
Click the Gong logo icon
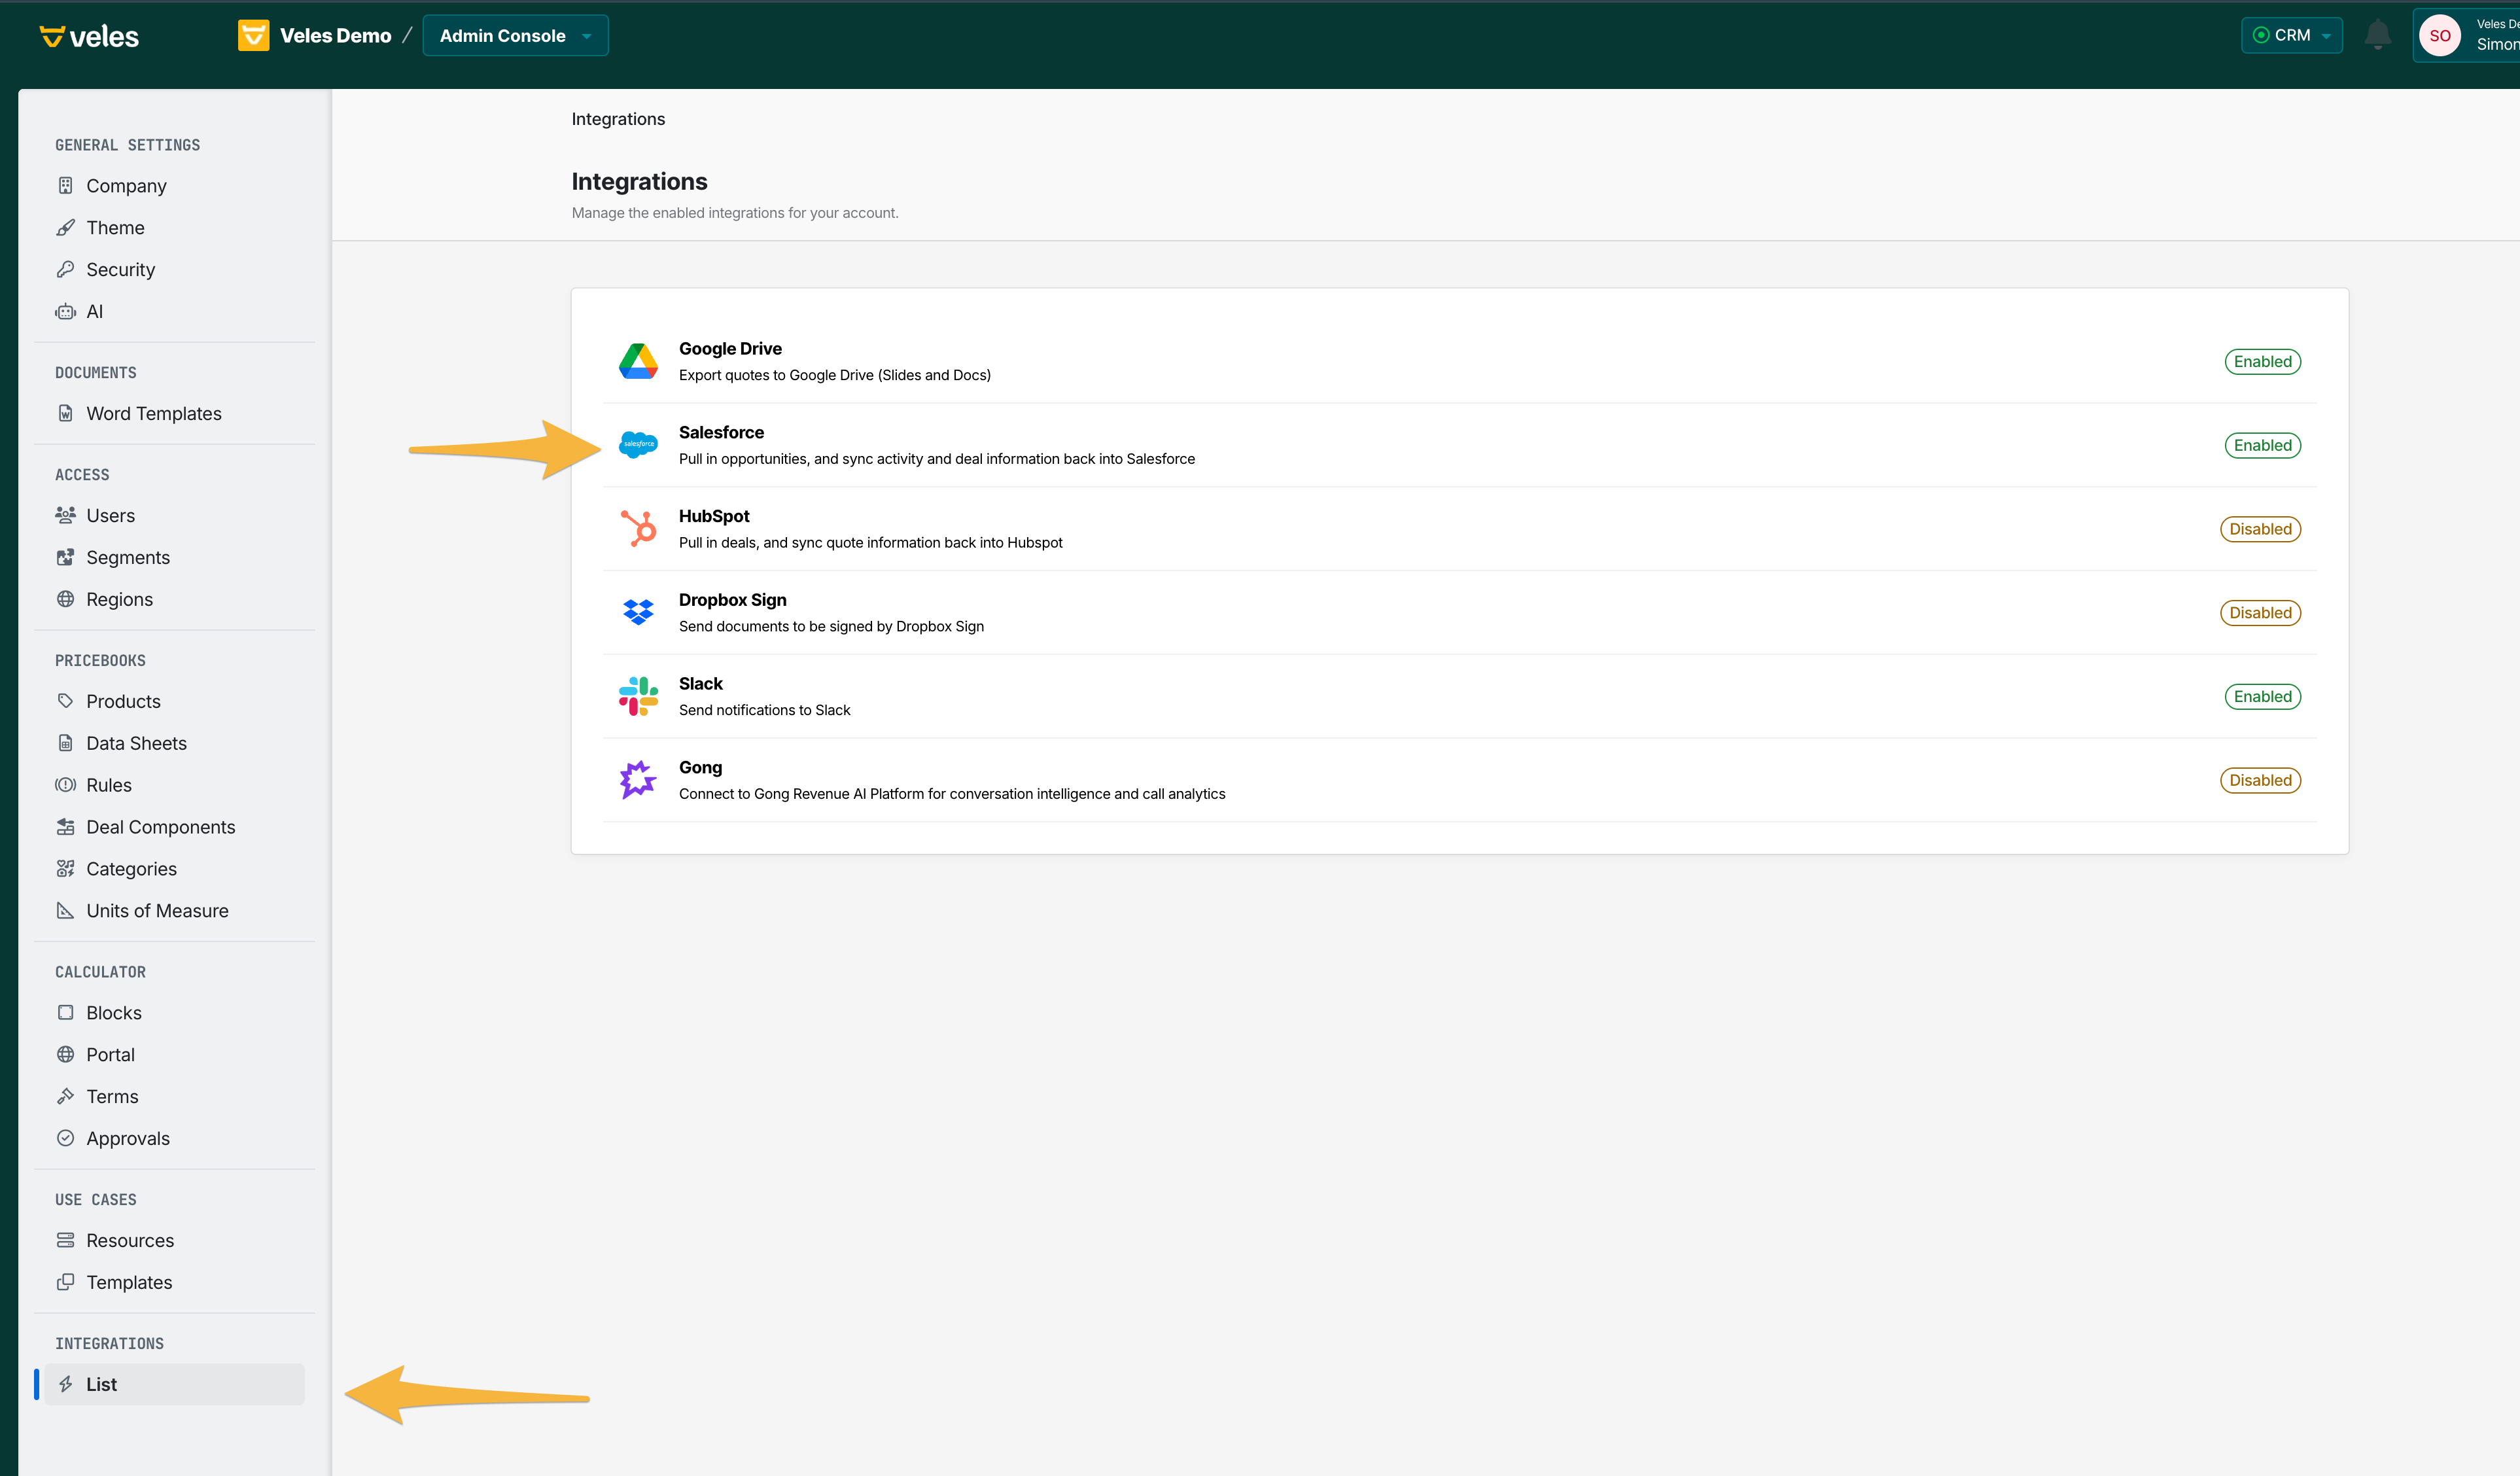click(x=638, y=780)
